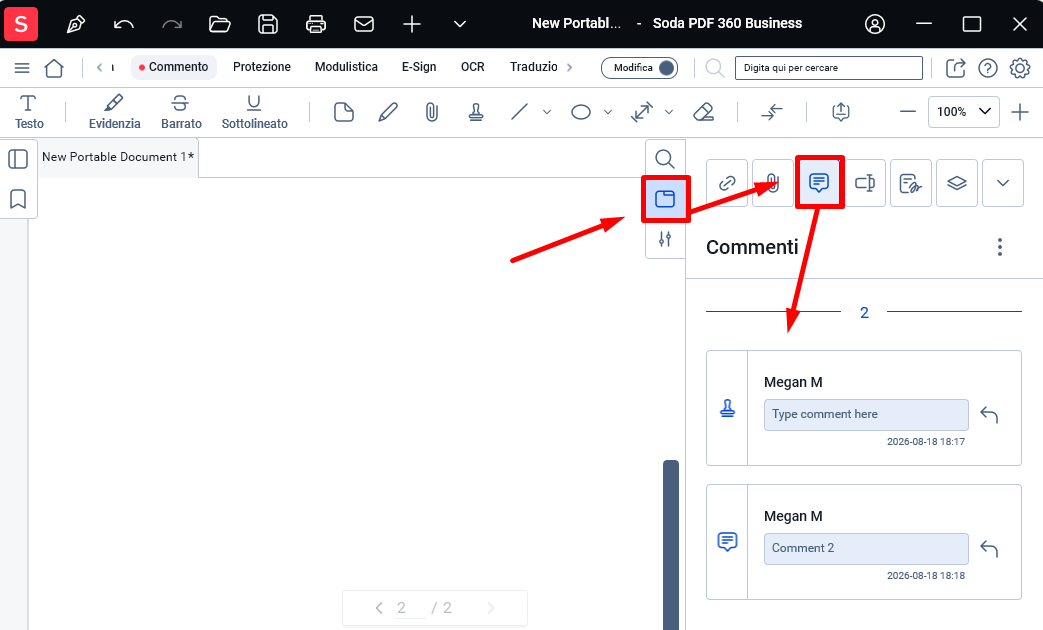Expand the quick access dropdown arrow
Screen dimensions: 1043x630
pyautogui.click(x=460, y=25)
